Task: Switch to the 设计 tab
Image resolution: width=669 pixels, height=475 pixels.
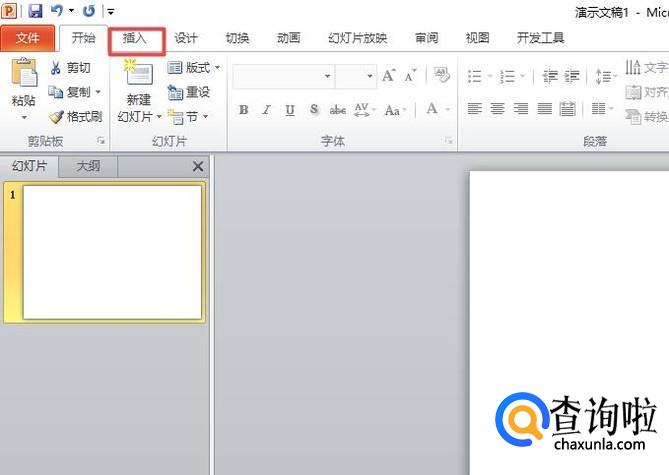Action: coord(186,38)
